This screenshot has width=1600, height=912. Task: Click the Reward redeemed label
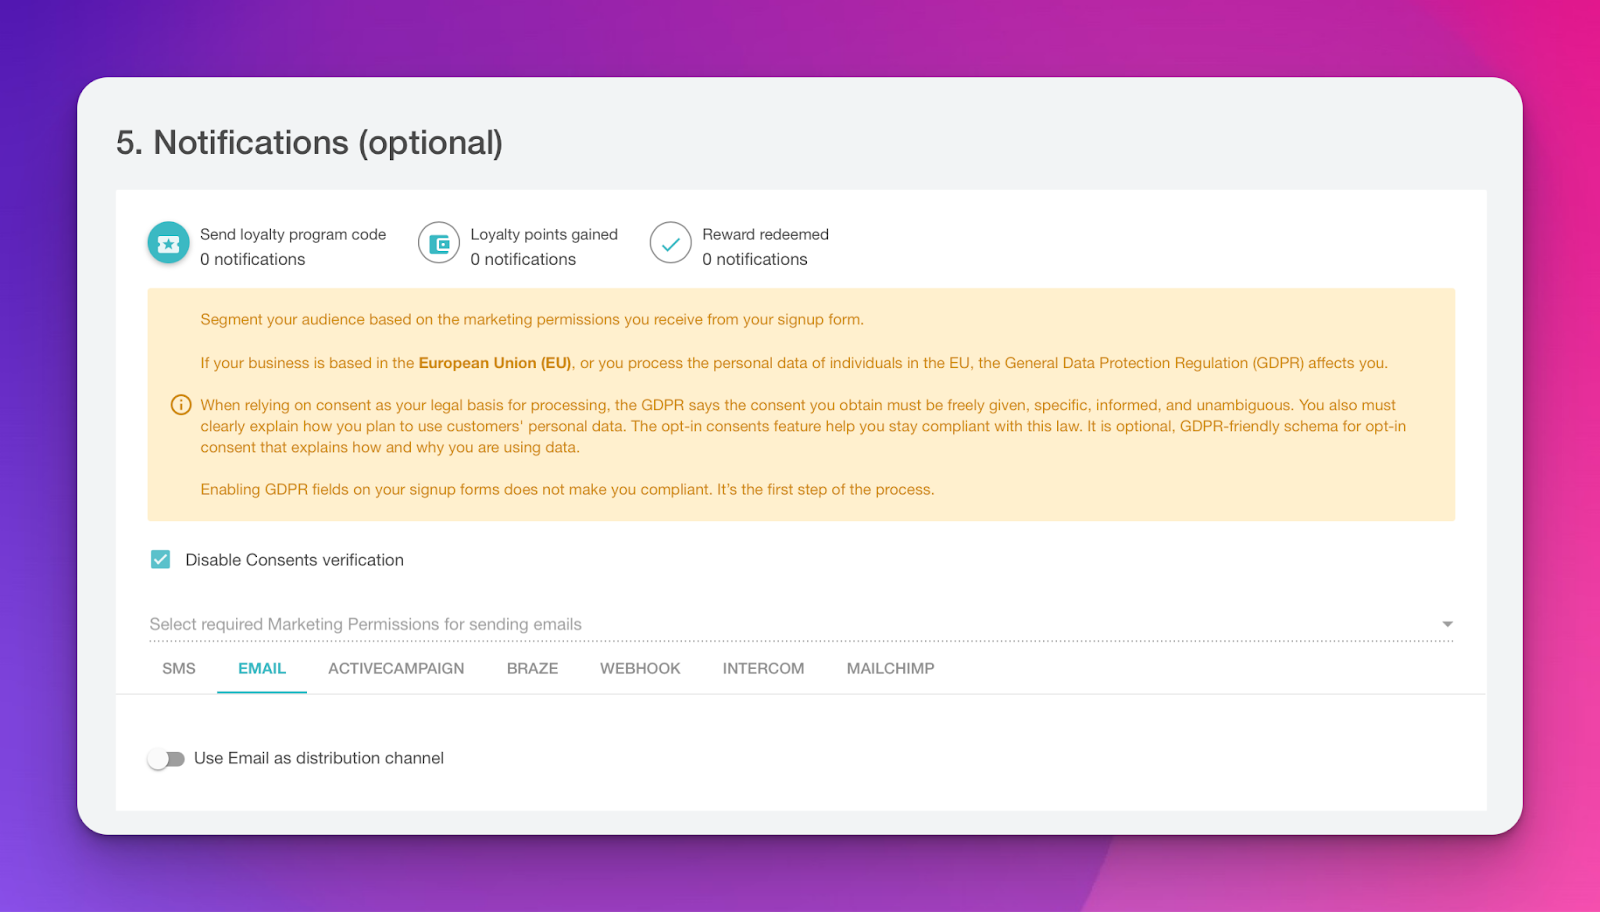(x=765, y=234)
